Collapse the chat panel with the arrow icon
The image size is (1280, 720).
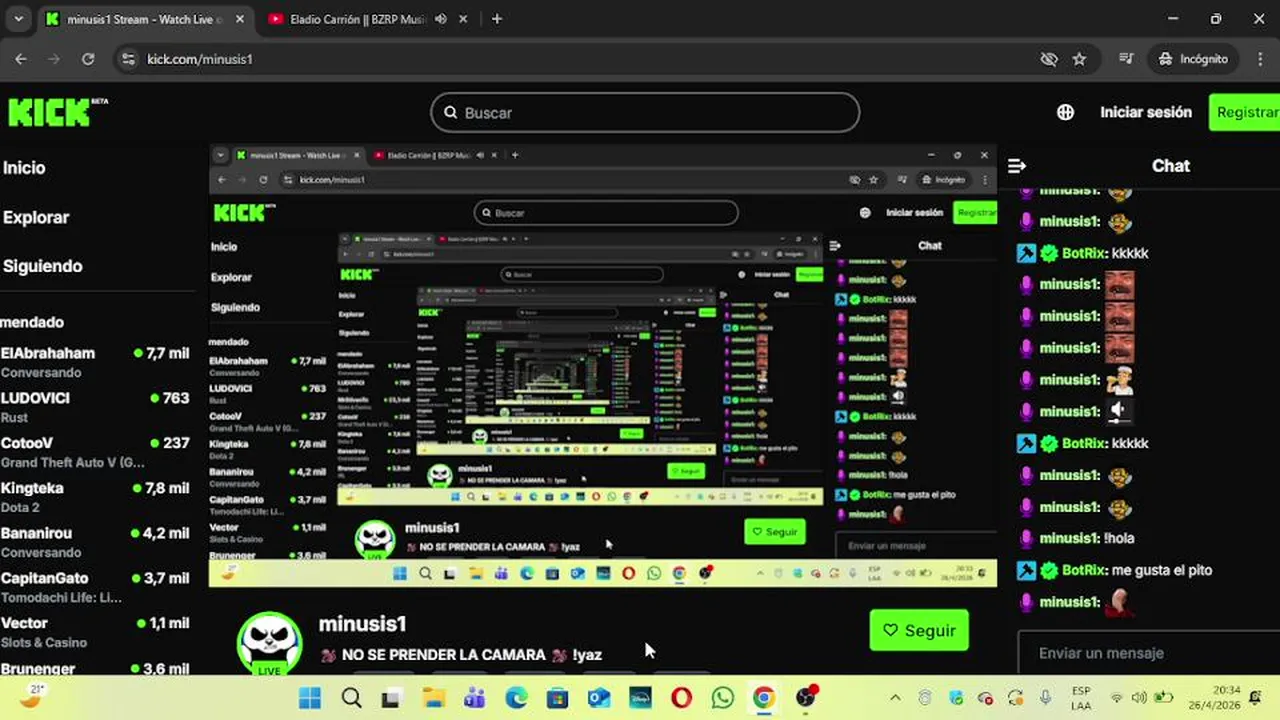click(1017, 166)
